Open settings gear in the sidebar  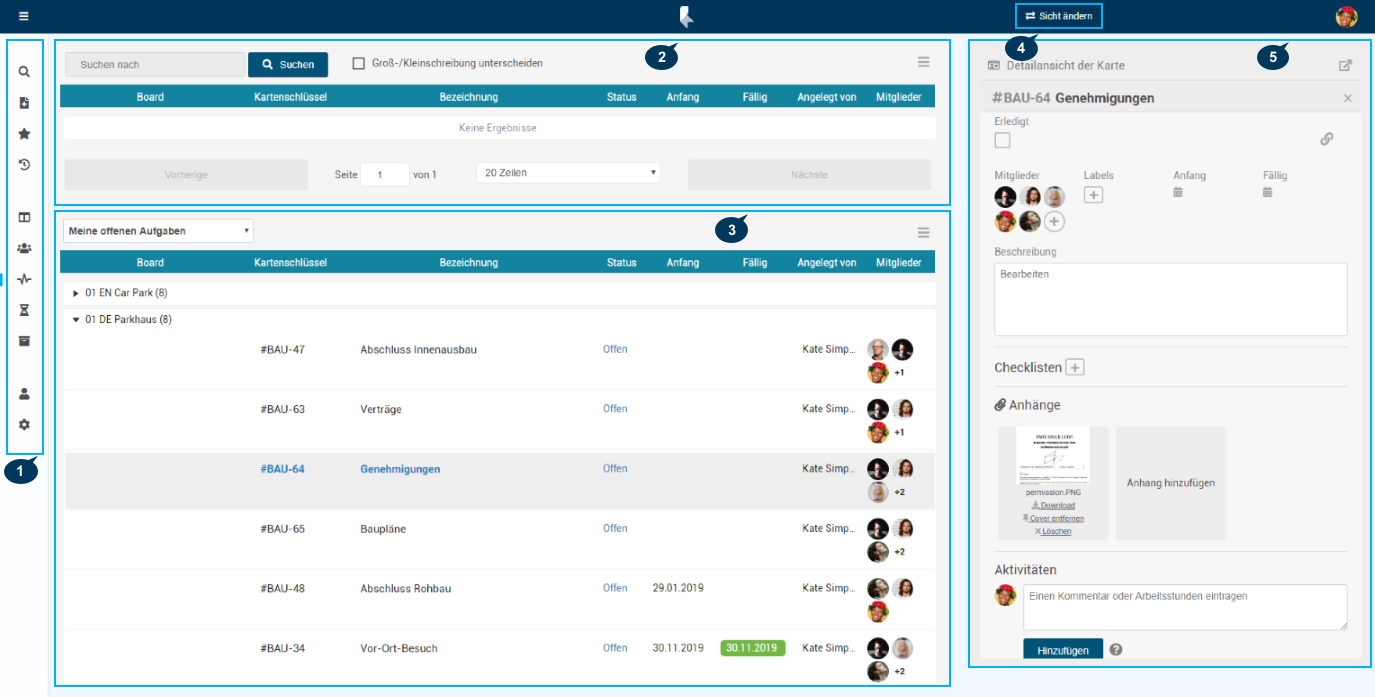click(x=24, y=424)
